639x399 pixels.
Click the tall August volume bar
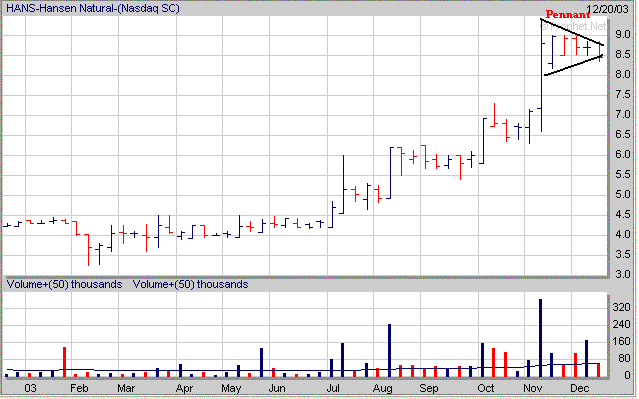coord(389,351)
